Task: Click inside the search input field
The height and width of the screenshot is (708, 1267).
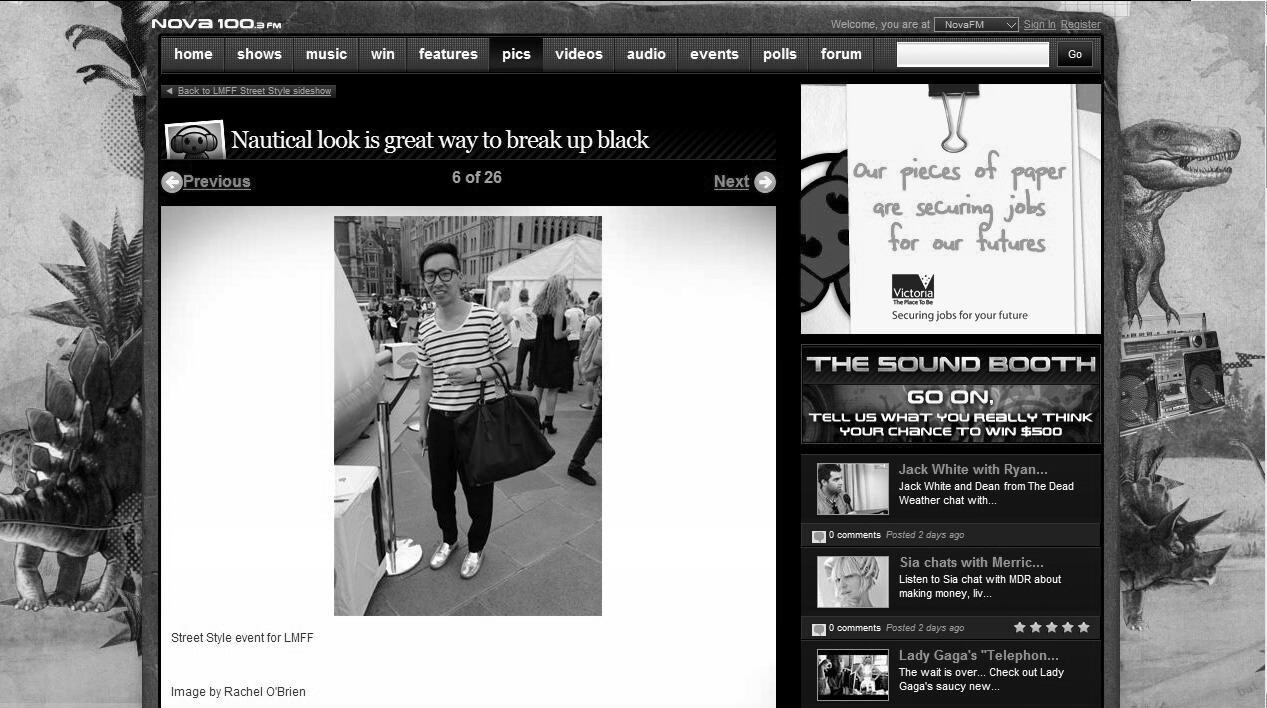Action: pyautogui.click(x=971, y=54)
